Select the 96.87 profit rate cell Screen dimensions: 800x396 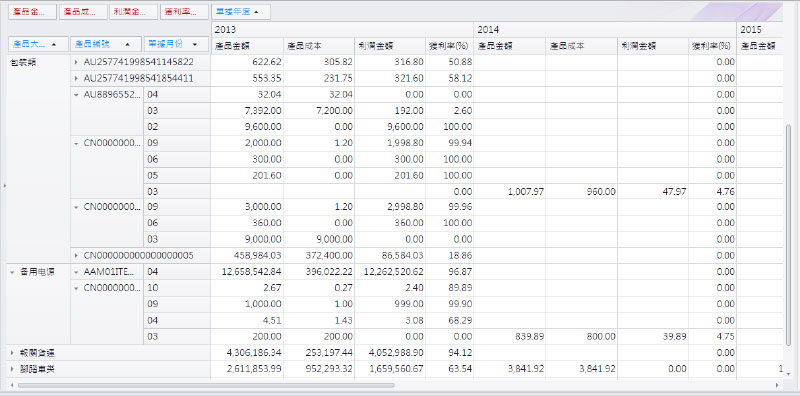(450, 272)
